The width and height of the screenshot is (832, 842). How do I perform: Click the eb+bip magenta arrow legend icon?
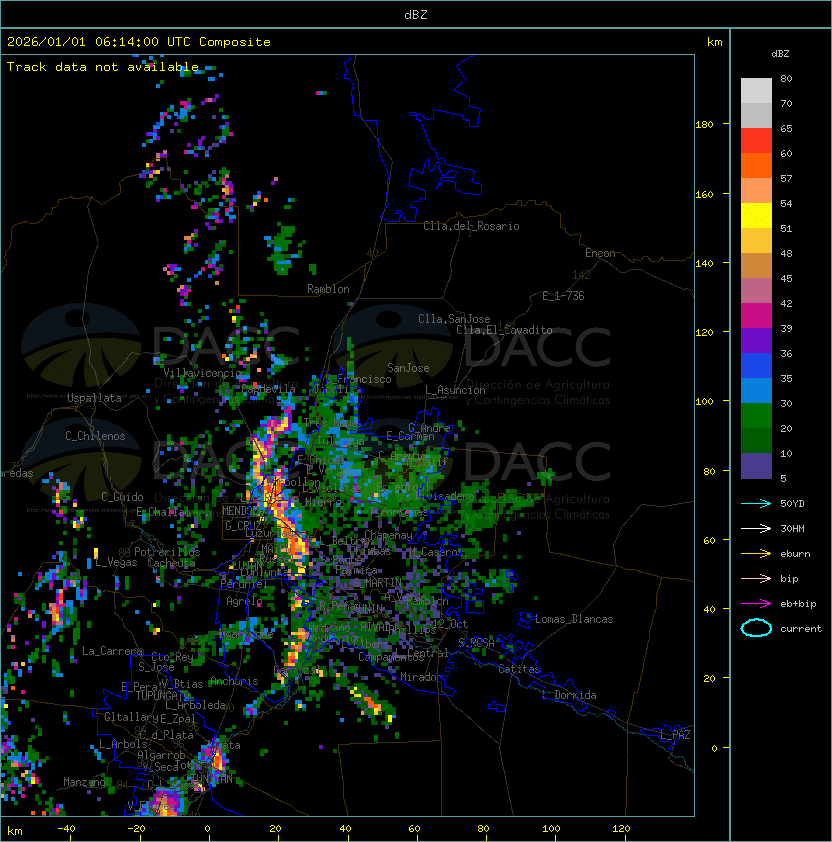pos(756,604)
